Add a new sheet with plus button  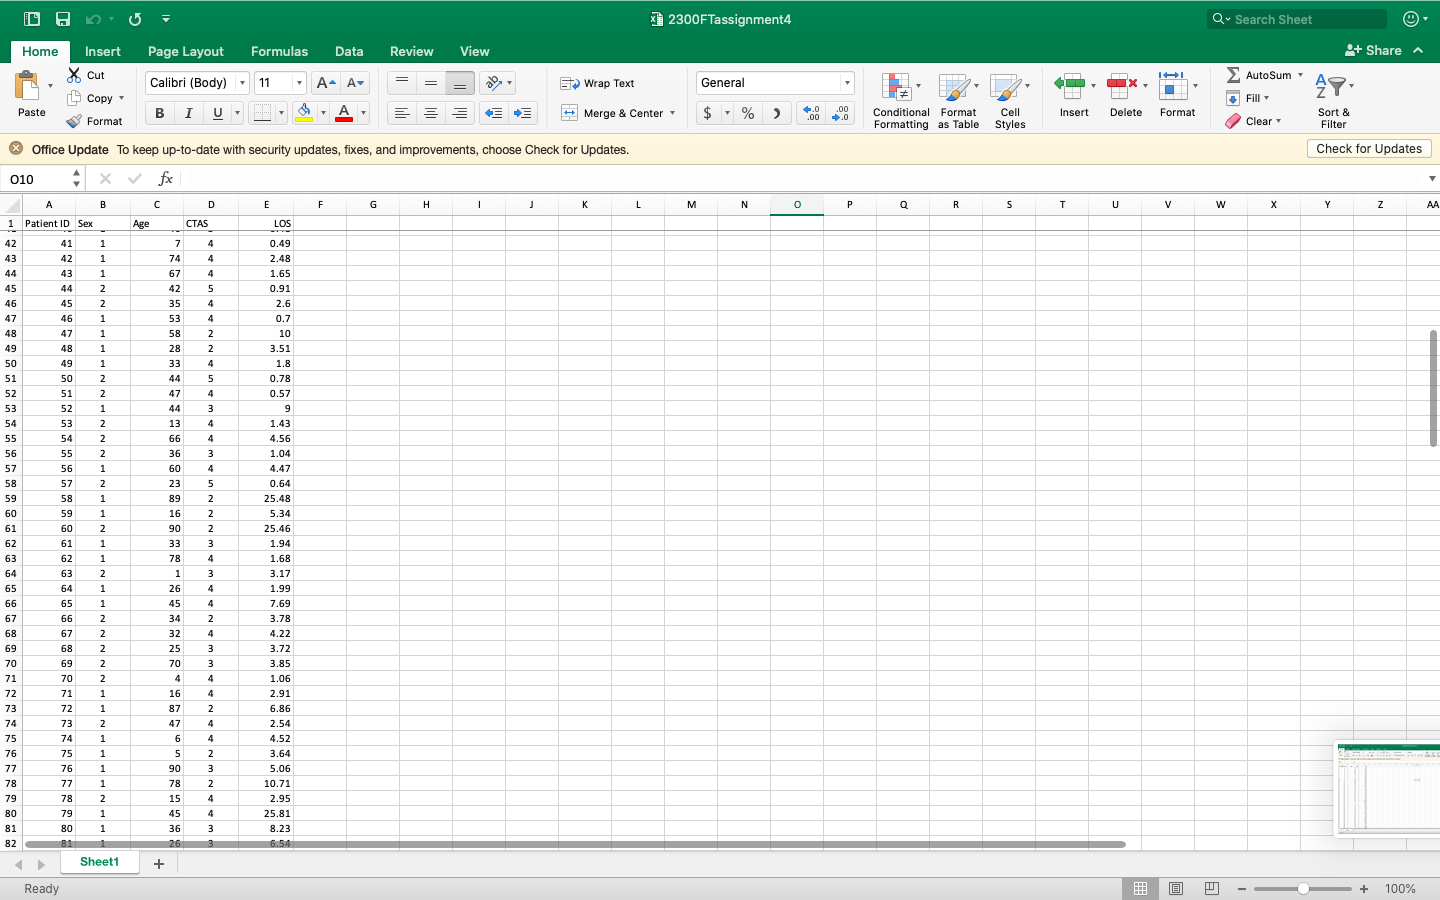(x=158, y=864)
